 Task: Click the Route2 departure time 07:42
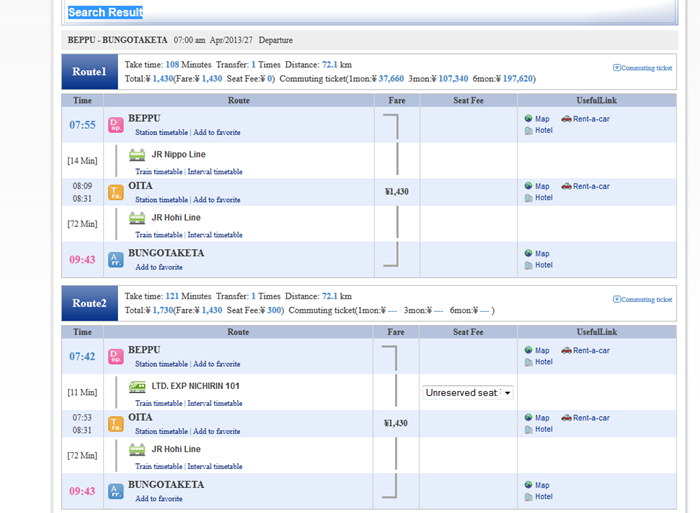pos(82,357)
